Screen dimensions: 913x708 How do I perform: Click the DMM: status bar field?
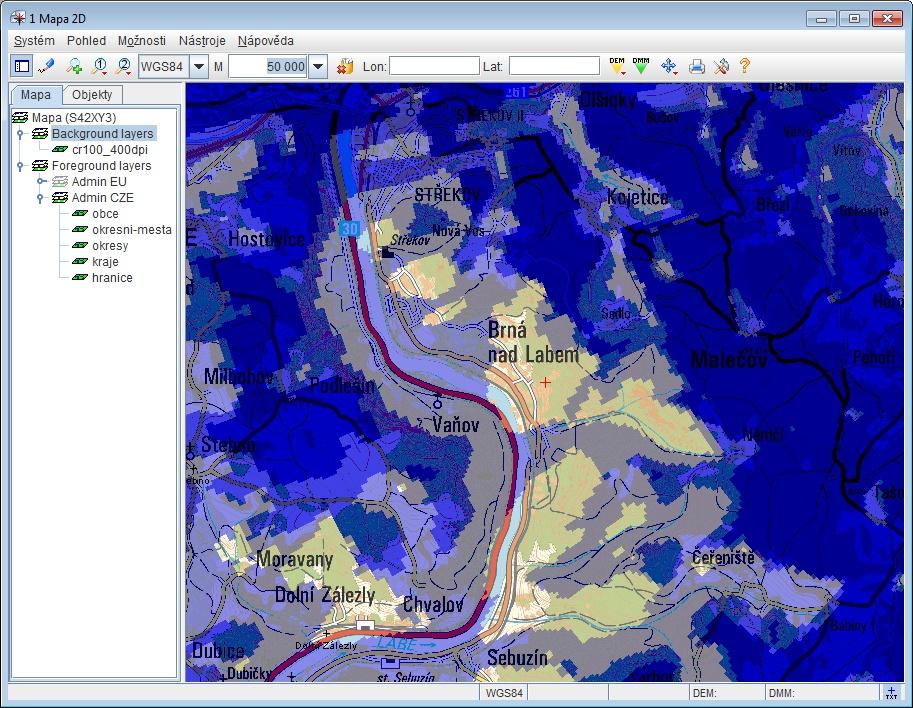[822, 693]
